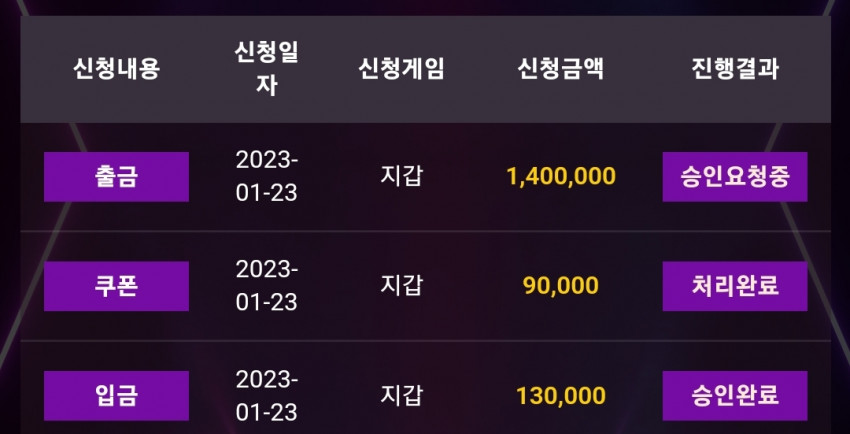Click the 쿠폰 request type button
Viewport: 850px width, 434px height.
tap(116, 286)
